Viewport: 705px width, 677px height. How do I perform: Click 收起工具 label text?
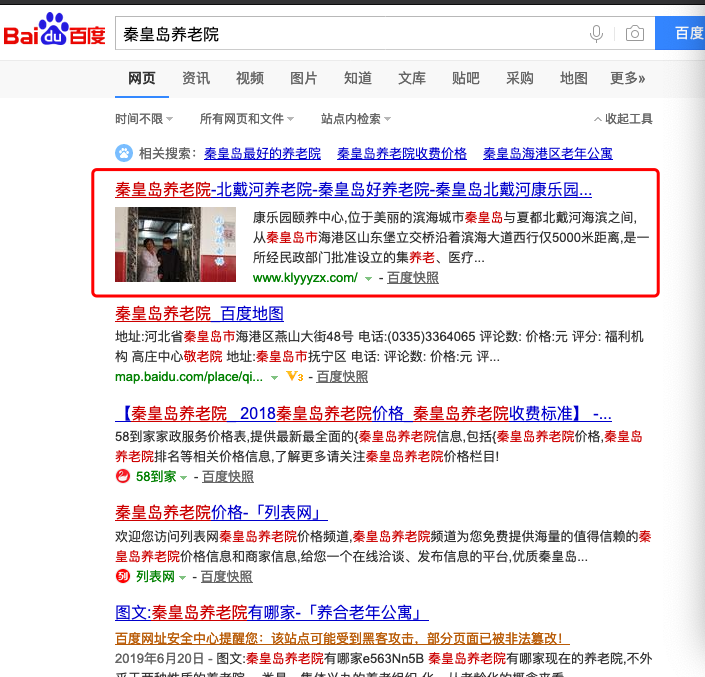[629, 119]
